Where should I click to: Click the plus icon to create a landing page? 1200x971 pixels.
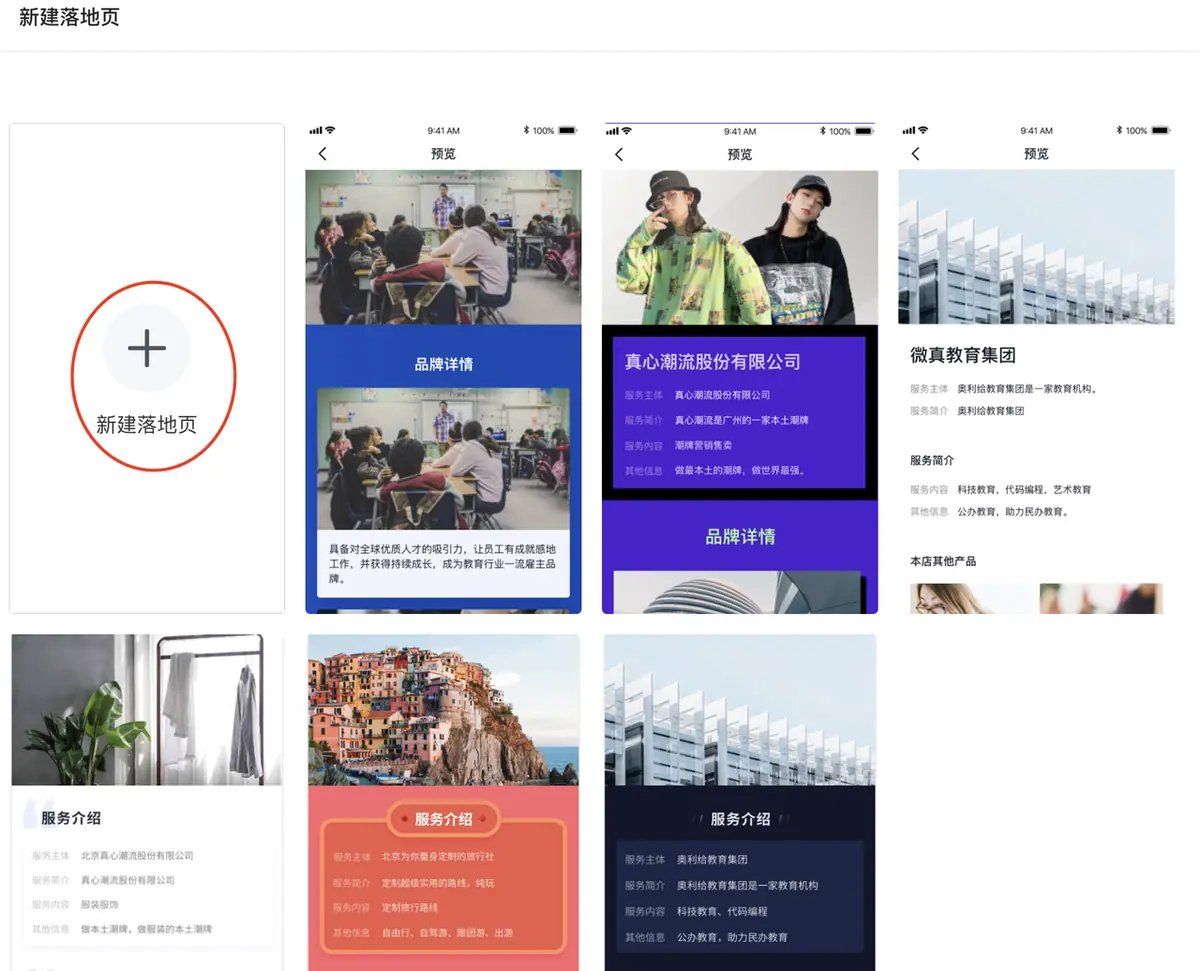146,348
